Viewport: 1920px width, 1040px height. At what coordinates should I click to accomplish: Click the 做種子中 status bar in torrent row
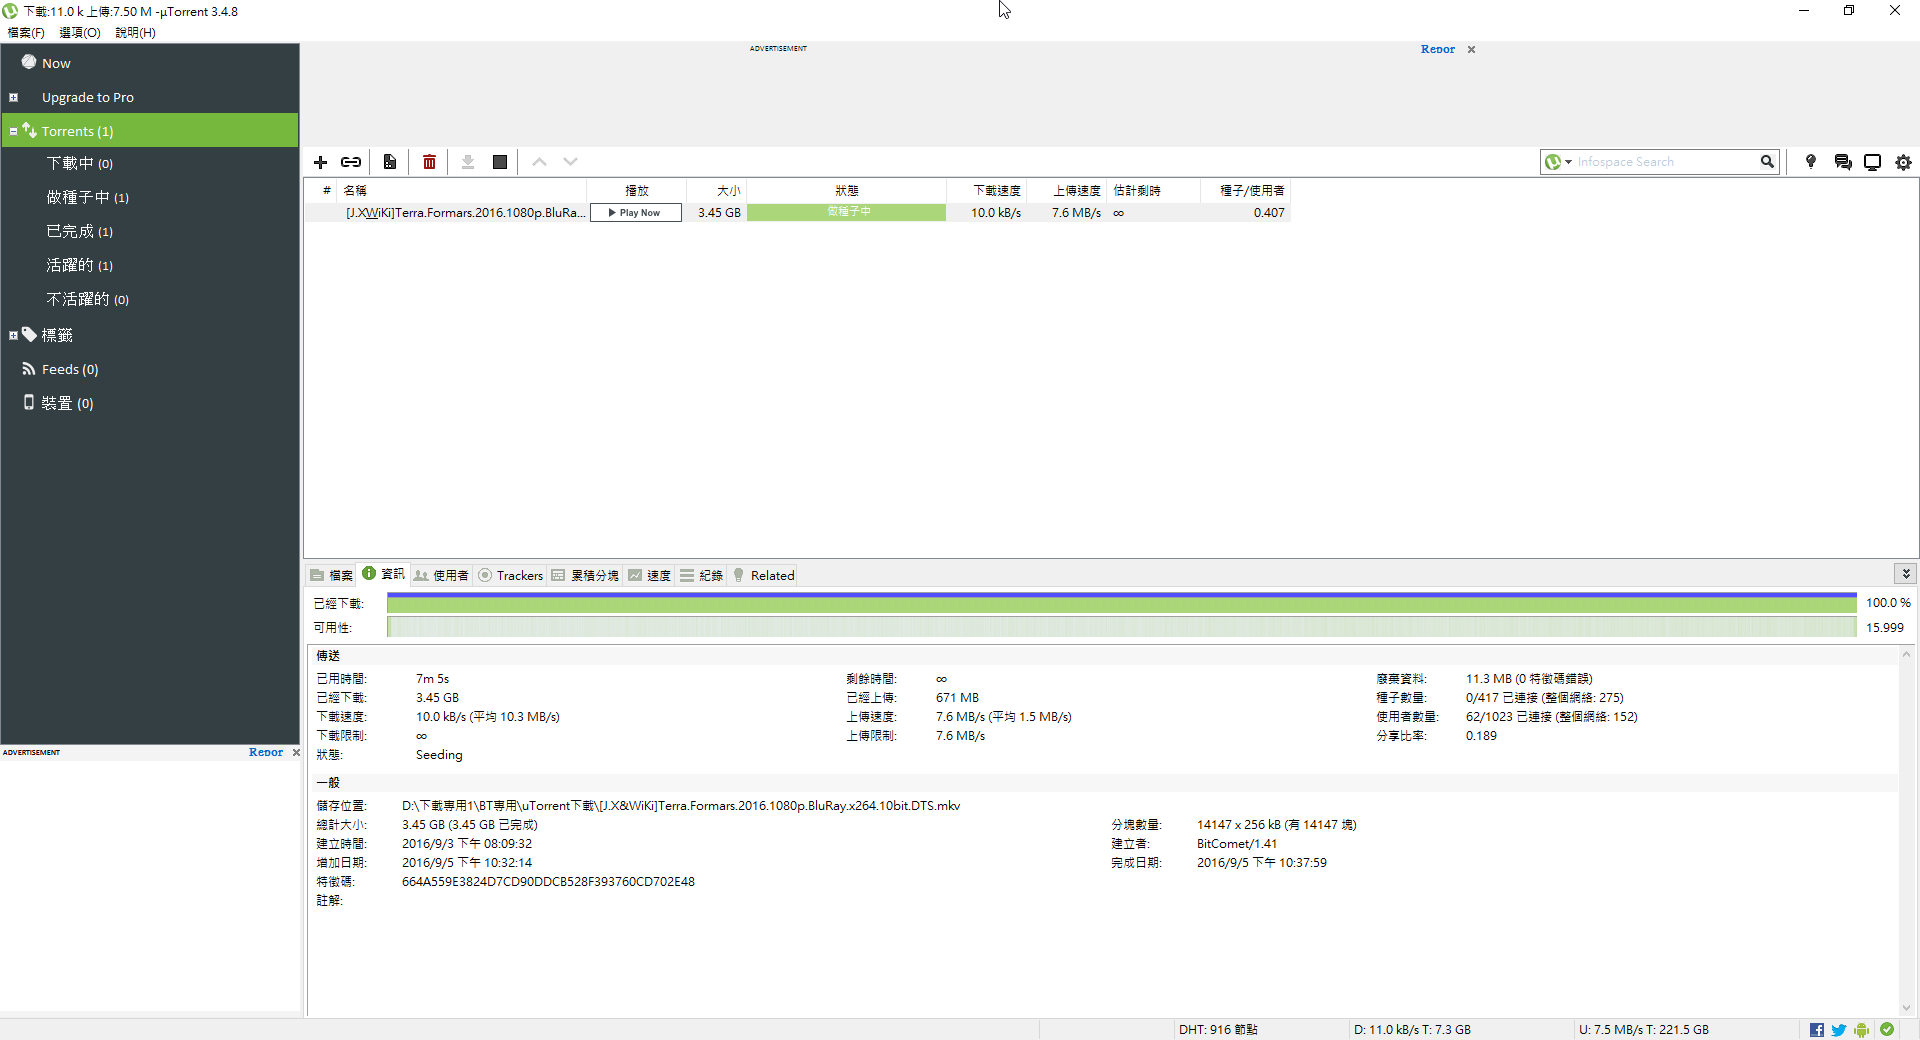[x=846, y=212]
